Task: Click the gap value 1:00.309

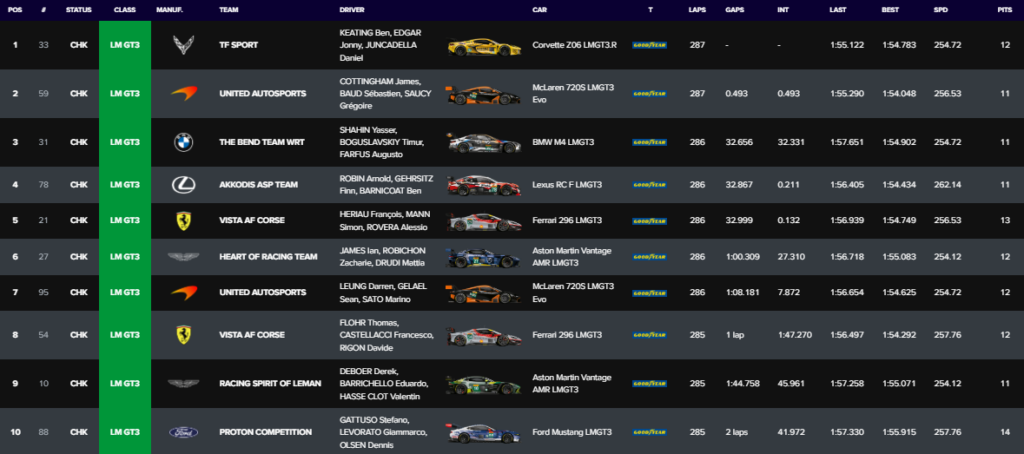Action: (x=743, y=257)
